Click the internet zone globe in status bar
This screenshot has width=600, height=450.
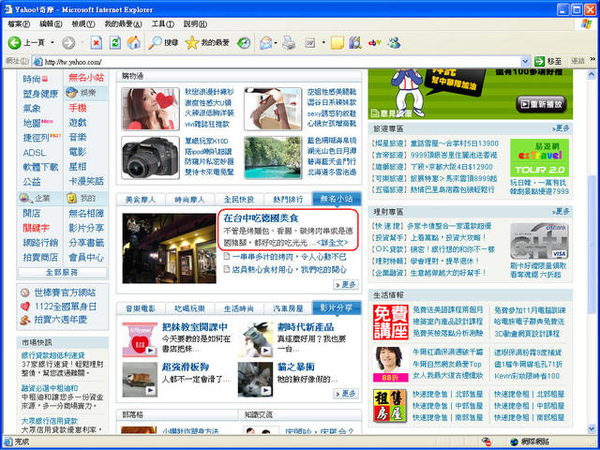(514, 442)
